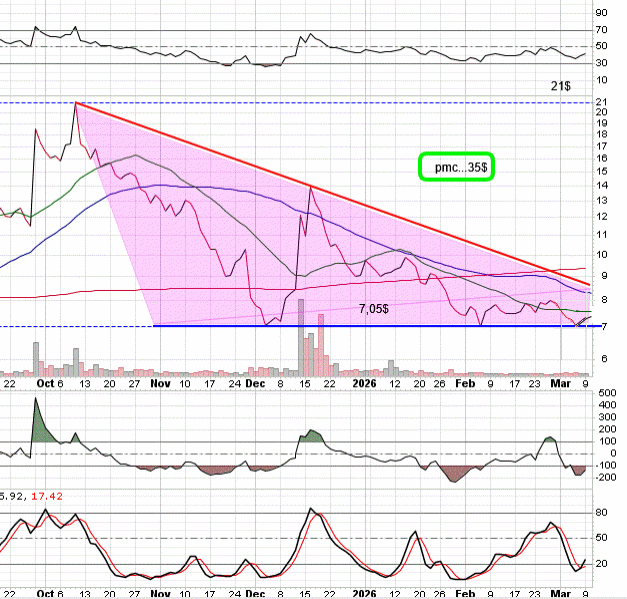627x599 pixels.
Task: Select "Nov" on the price chart date axis
Action: click(x=160, y=382)
